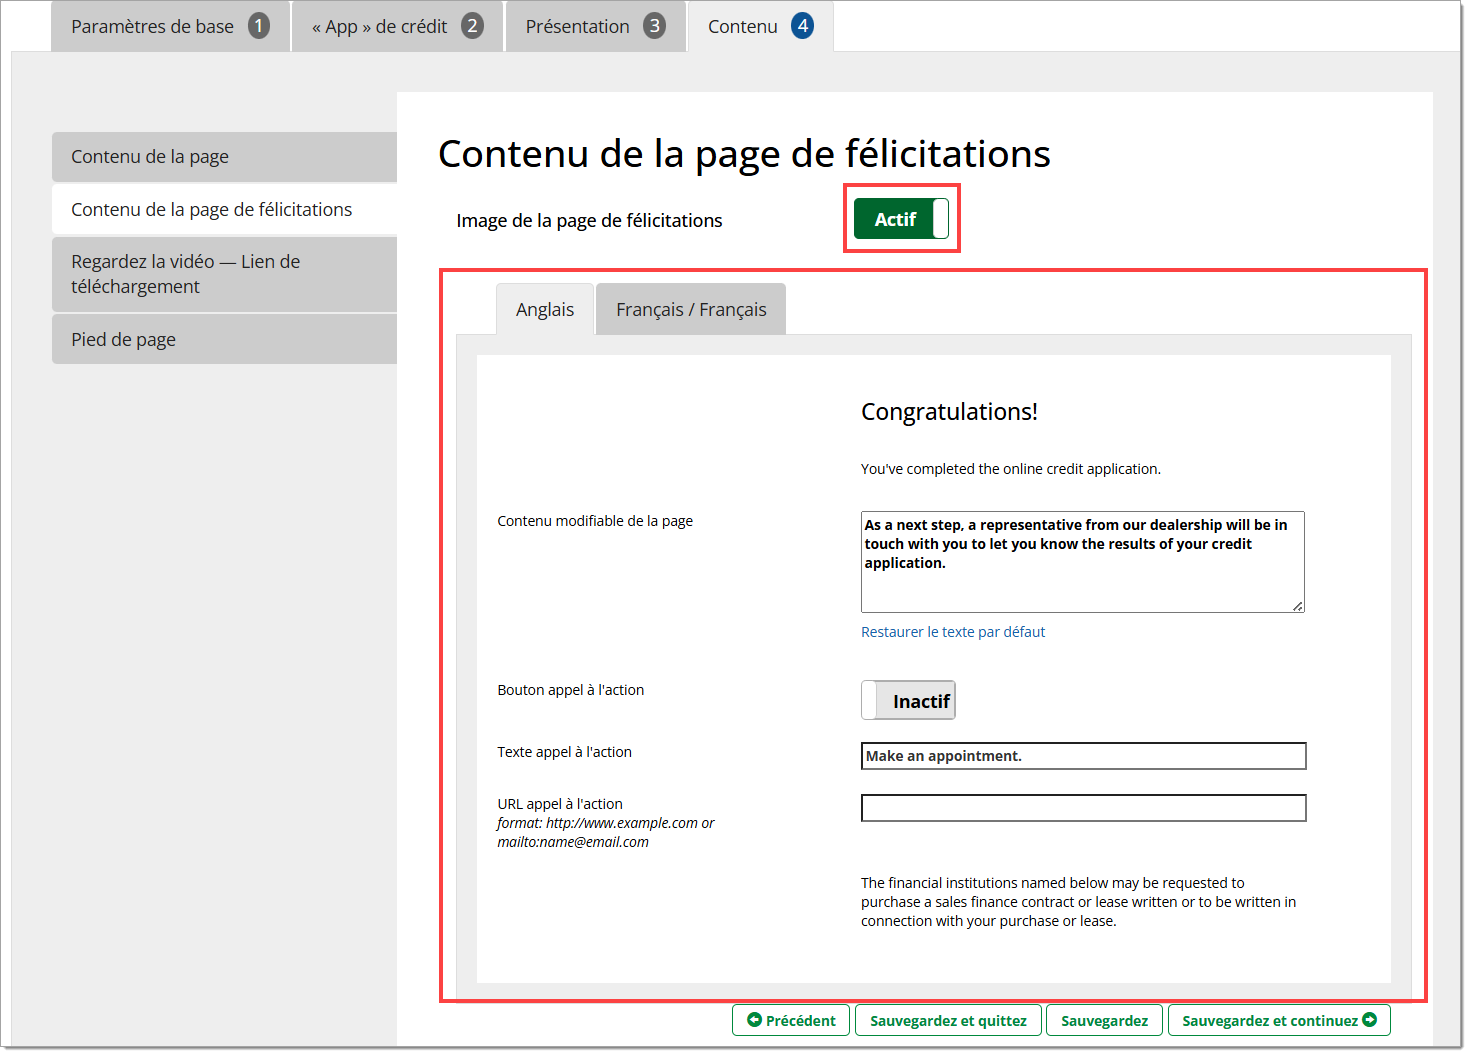This screenshot has height=1054, width=1468.
Task: Toggle the Actif congratulations image switch
Action: 900,219
